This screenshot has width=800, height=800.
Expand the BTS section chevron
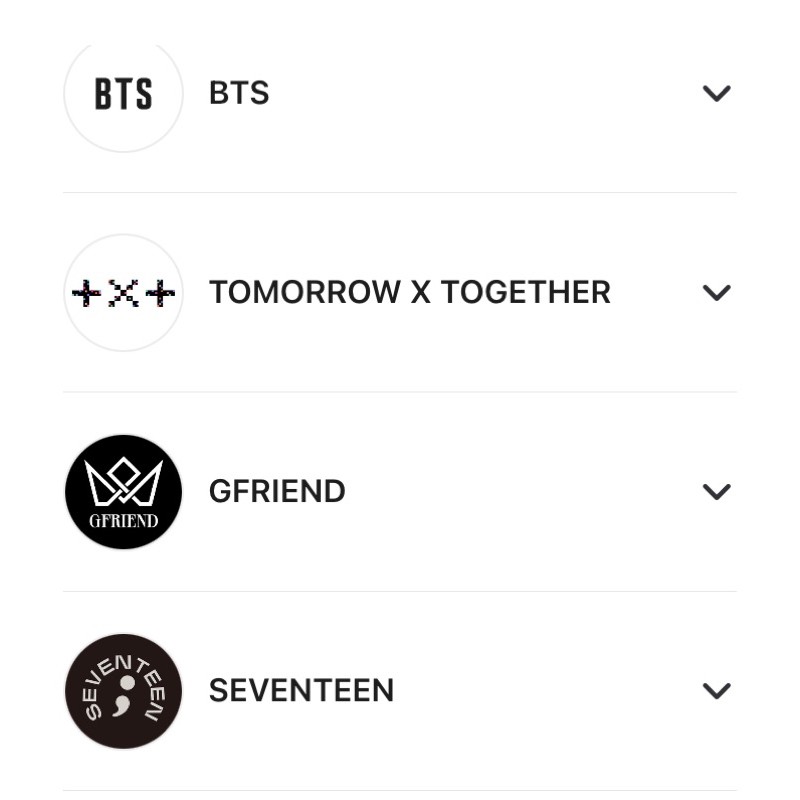tap(716, 93)
